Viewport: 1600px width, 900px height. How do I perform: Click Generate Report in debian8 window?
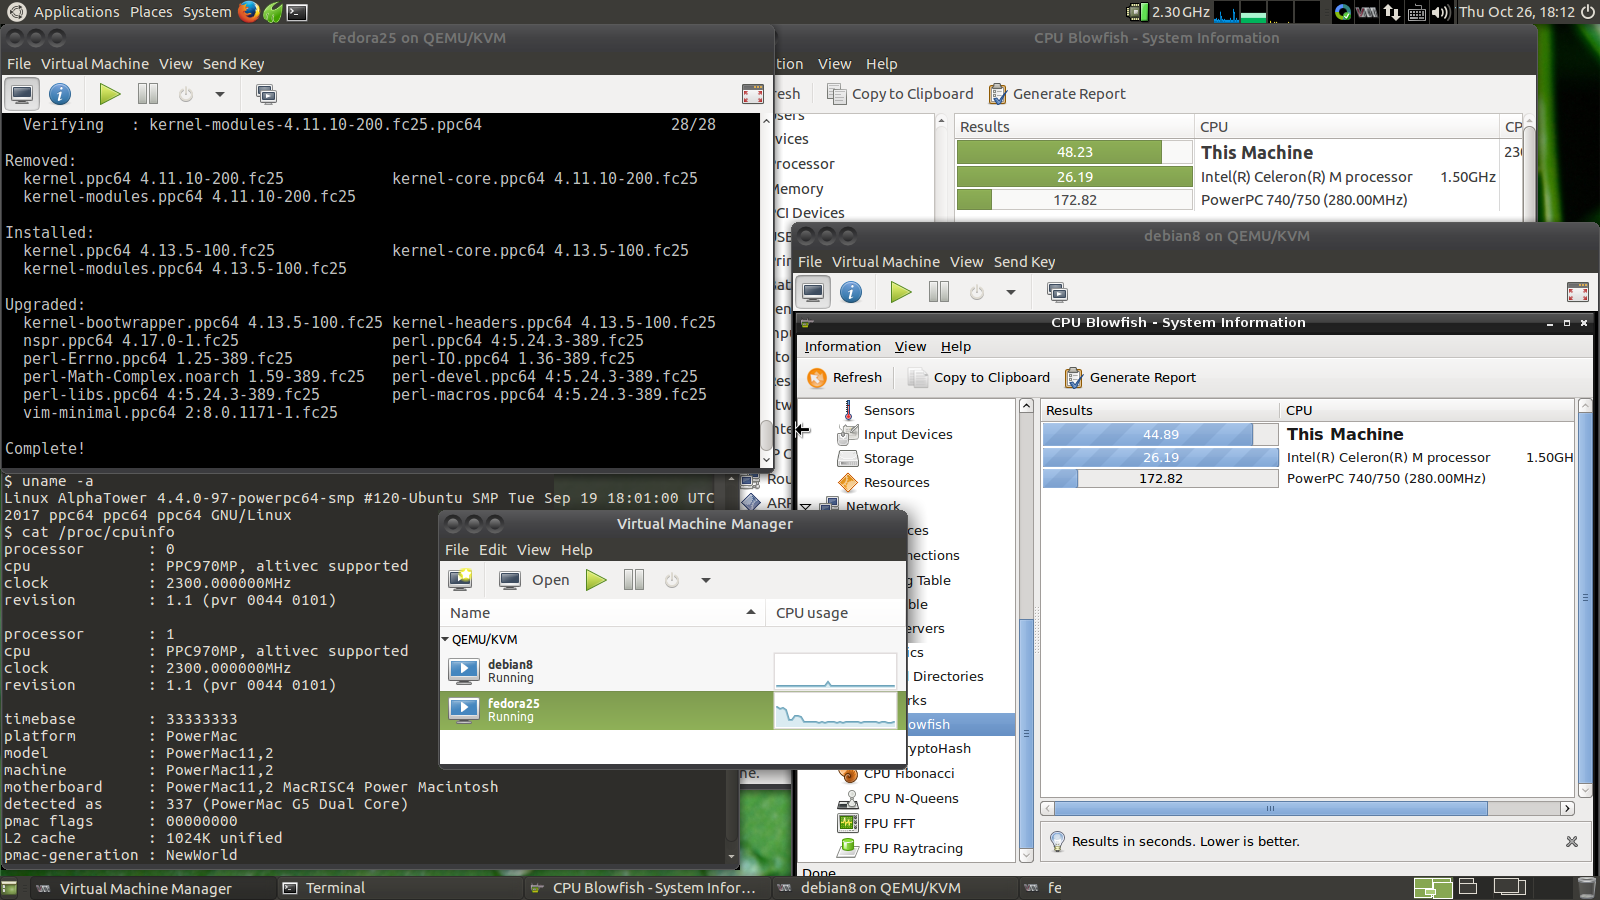coord(1130,378)
